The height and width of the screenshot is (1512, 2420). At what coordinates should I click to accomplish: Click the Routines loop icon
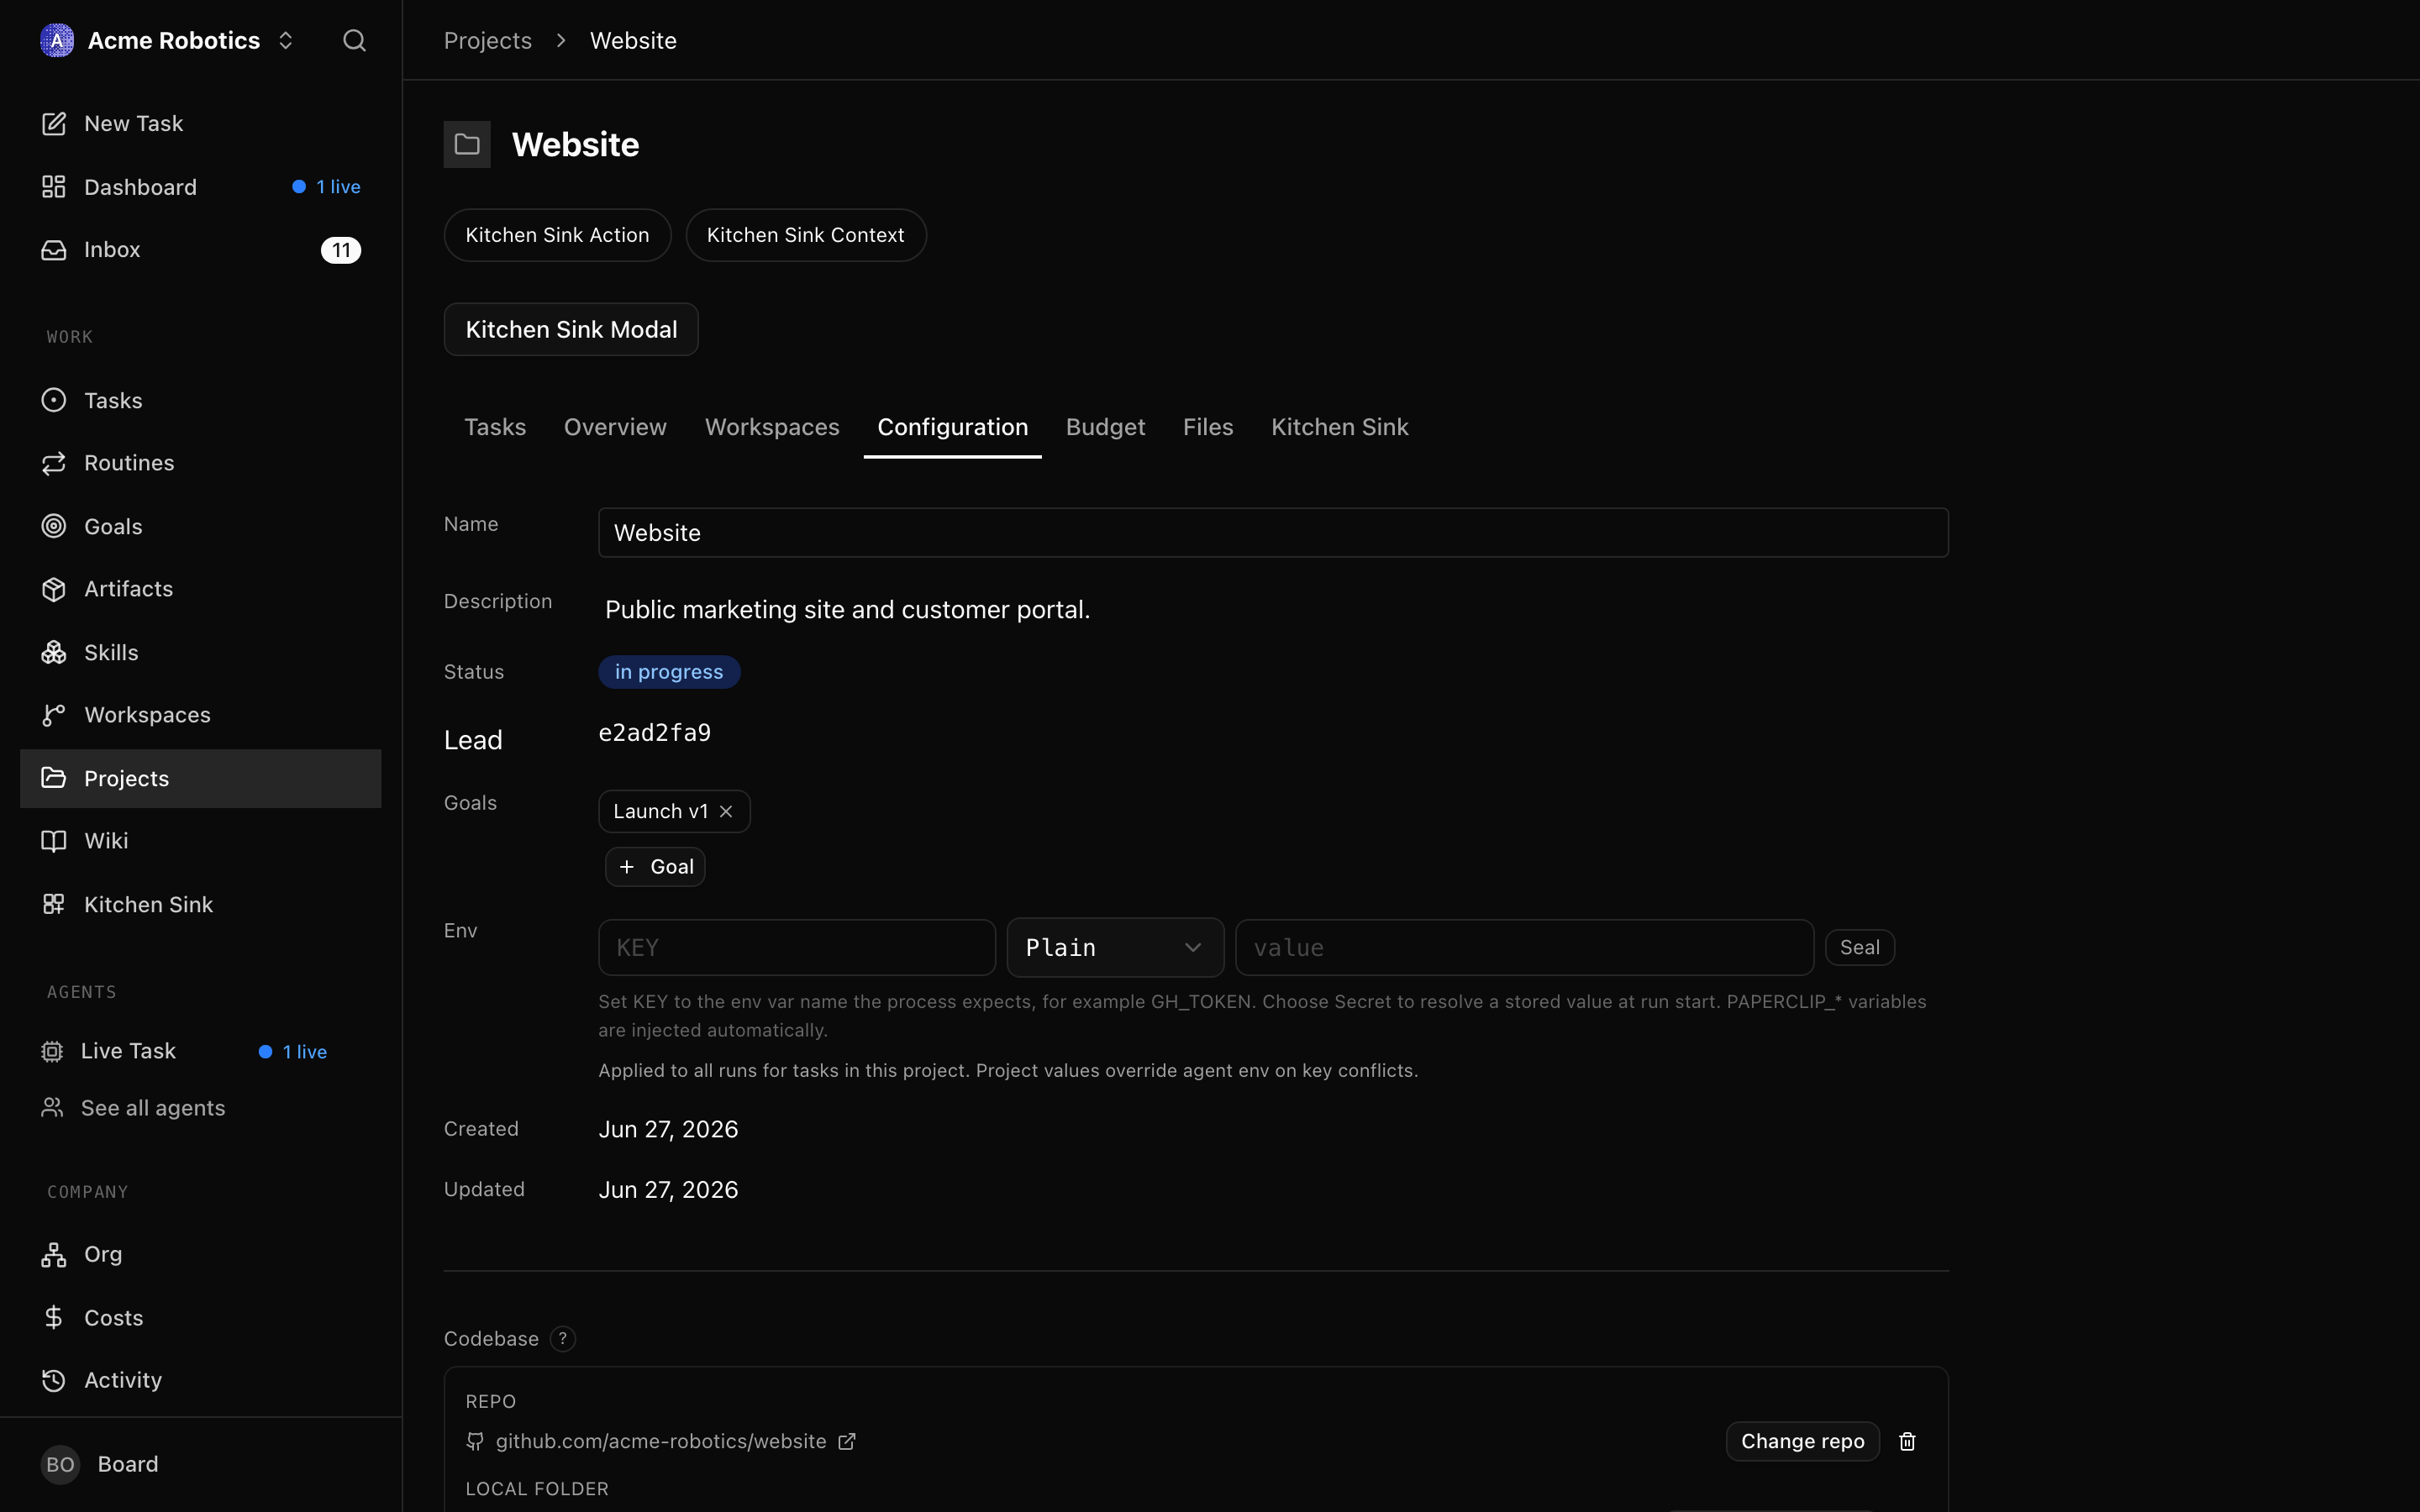click(54, 463)
